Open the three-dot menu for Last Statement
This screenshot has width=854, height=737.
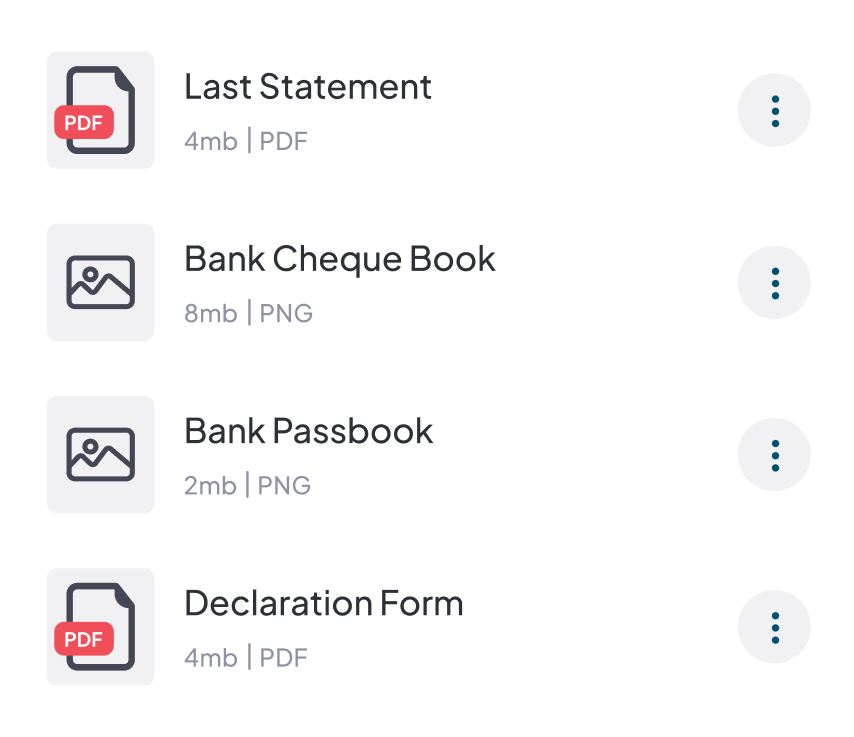(x=774, y=110)
